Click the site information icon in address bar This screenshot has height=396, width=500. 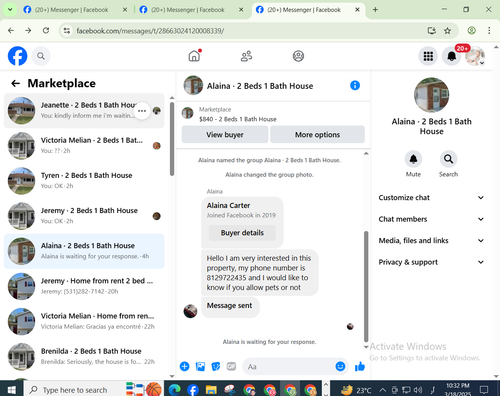[67, 31]
